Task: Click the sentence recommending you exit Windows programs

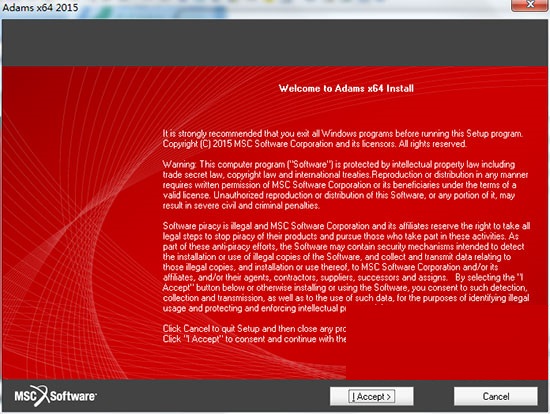Action: (343, 134)
